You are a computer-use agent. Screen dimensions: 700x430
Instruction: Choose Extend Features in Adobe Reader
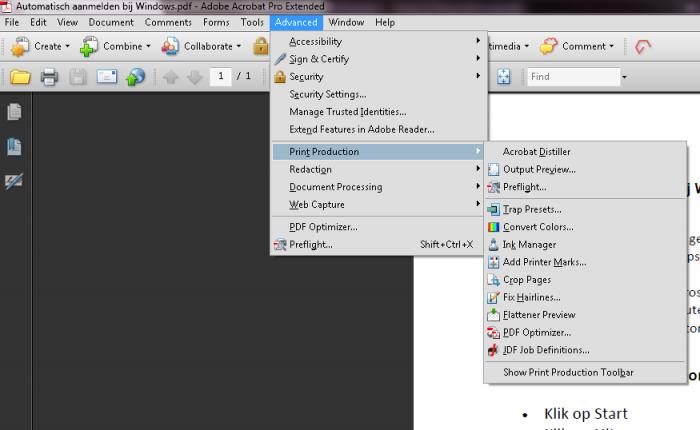pos(378,129)
